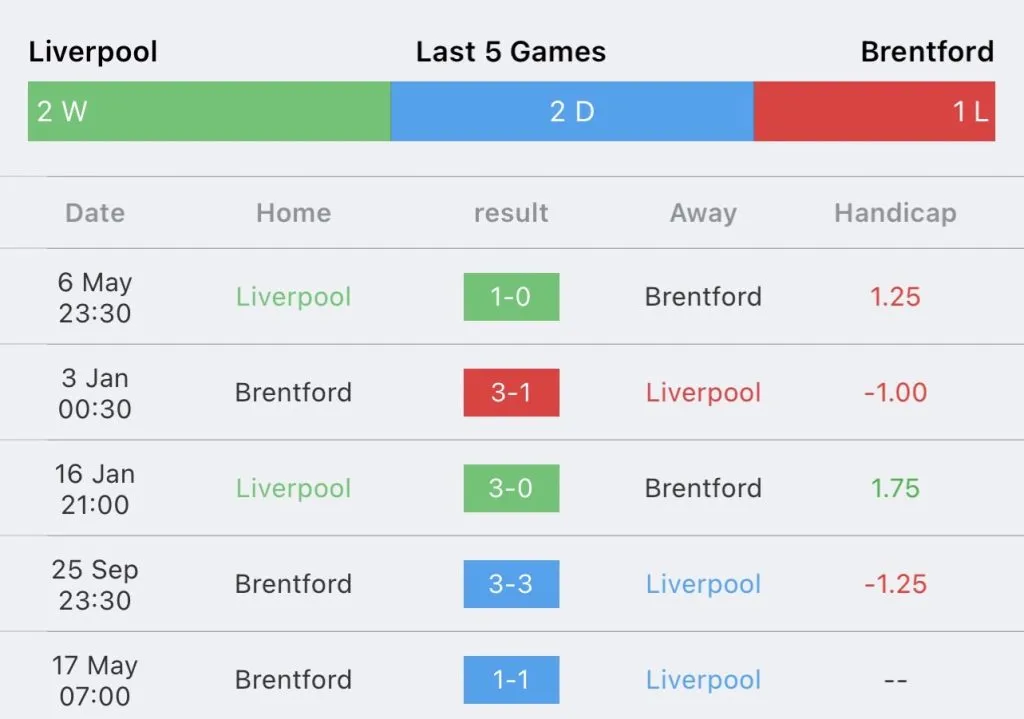Click red Liverpool away link in 3 Jan row

pyautogui.click(x=703, y=393)
